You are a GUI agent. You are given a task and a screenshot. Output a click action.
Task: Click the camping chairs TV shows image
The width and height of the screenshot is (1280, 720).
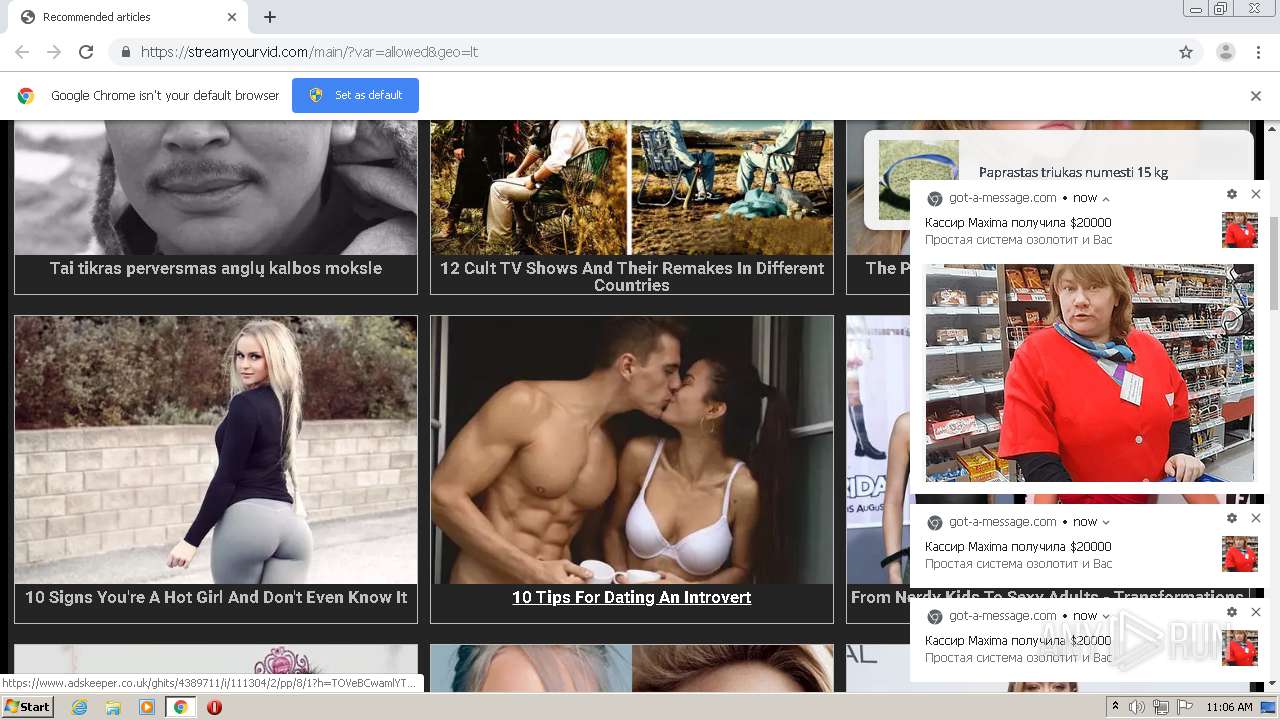632,187
